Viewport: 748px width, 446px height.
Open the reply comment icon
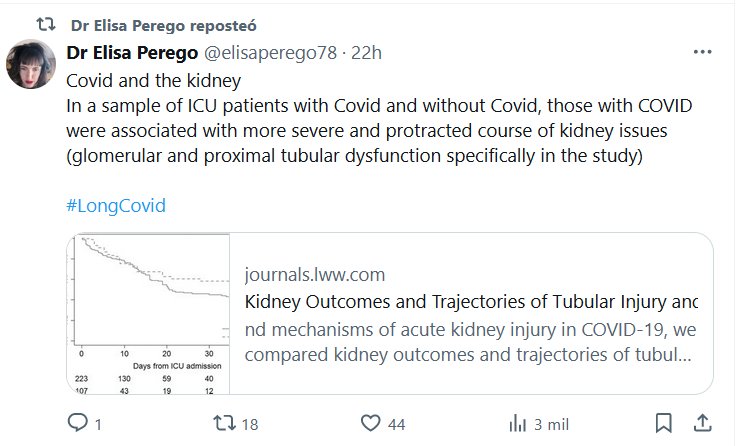77,424
